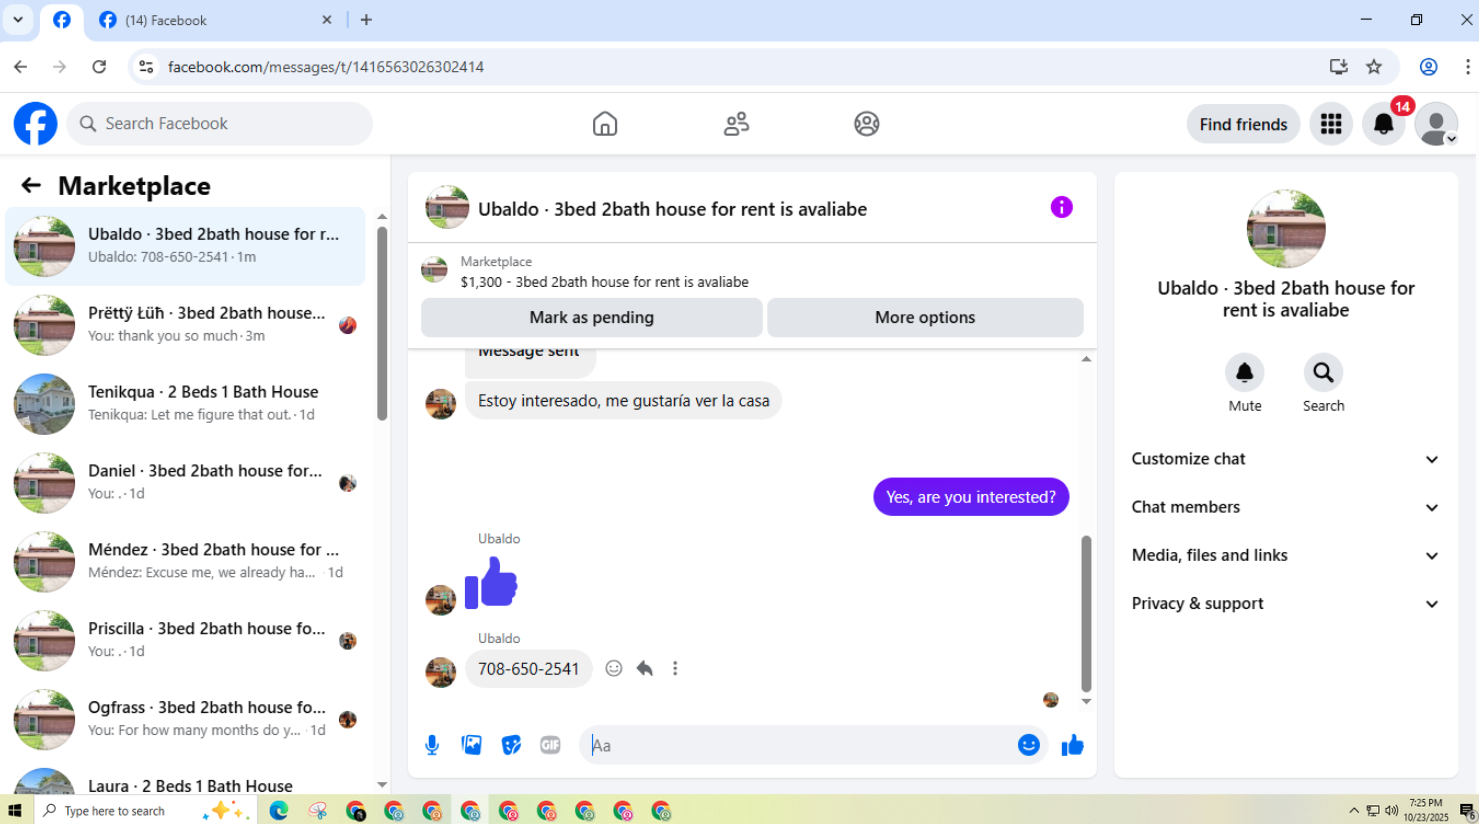
Task: Click the (14) Facebook browser tab
Action: tap(216, 20)
